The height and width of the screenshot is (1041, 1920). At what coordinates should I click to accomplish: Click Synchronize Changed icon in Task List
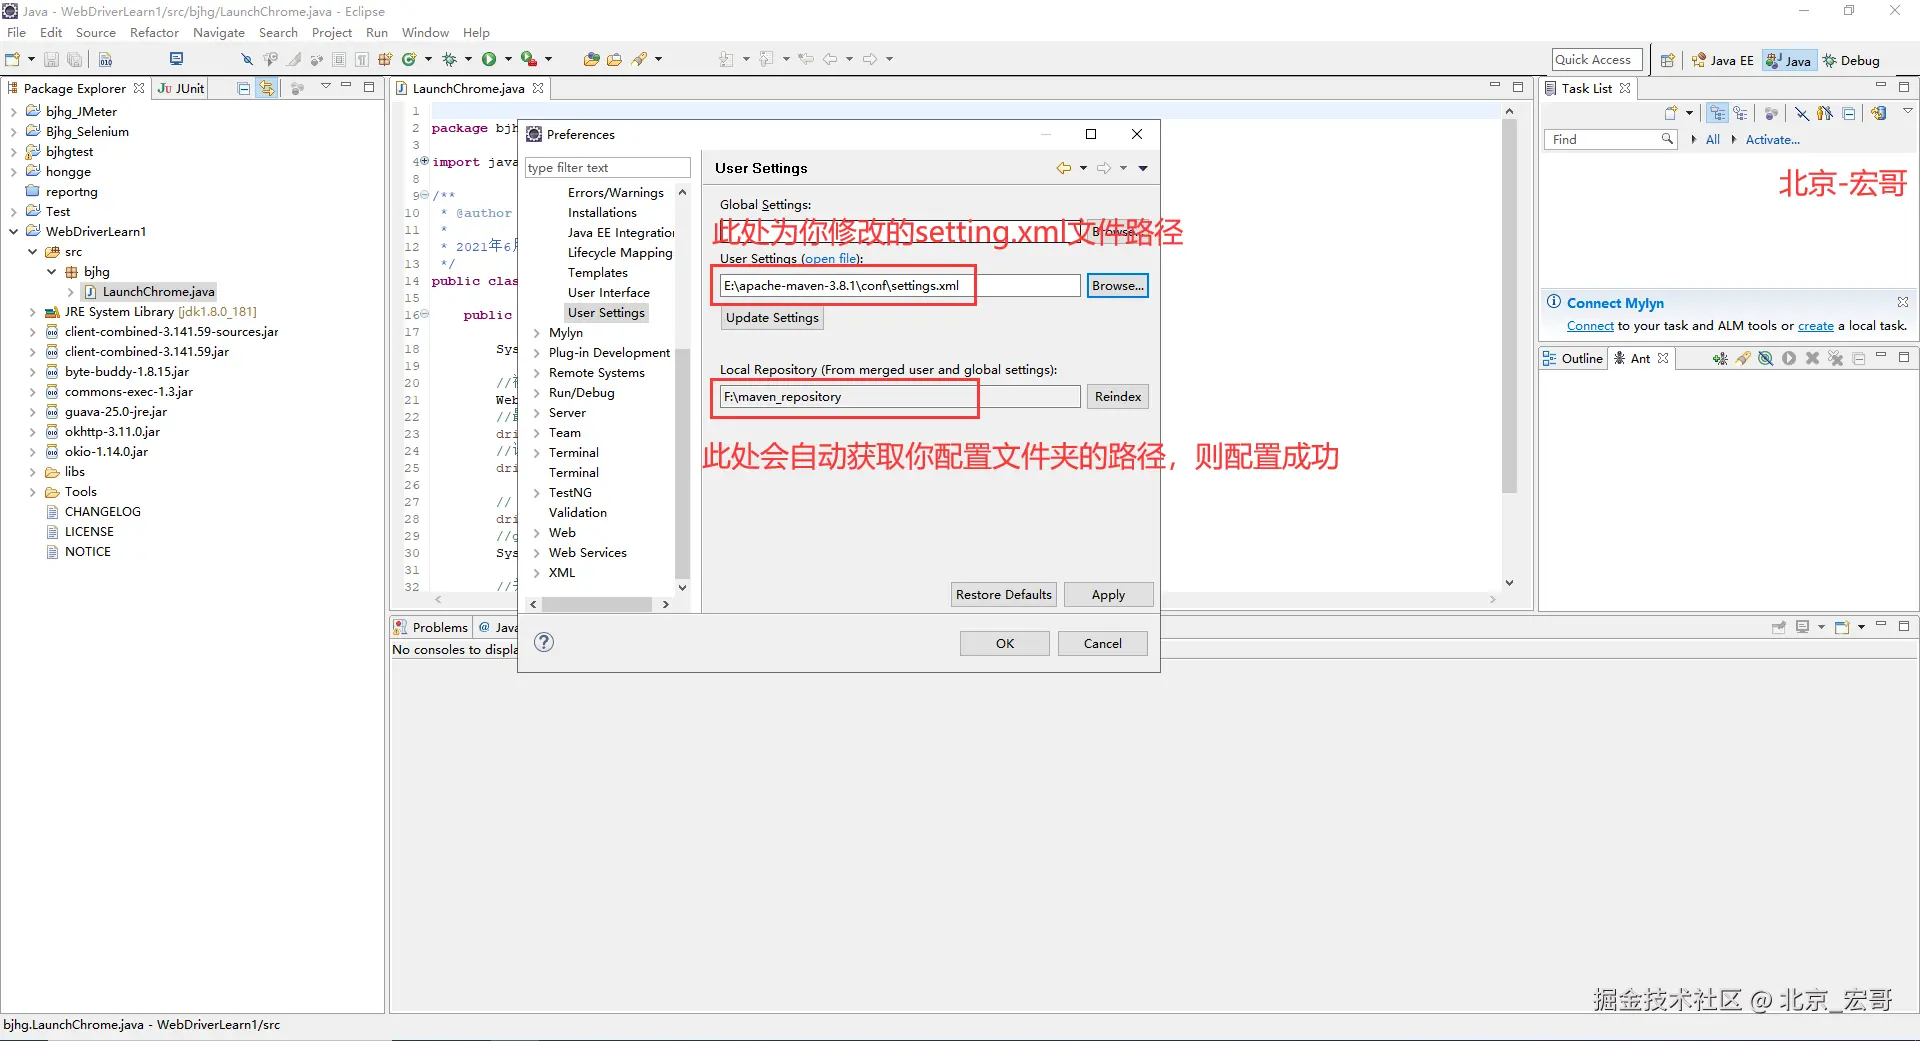[1879, 113]
